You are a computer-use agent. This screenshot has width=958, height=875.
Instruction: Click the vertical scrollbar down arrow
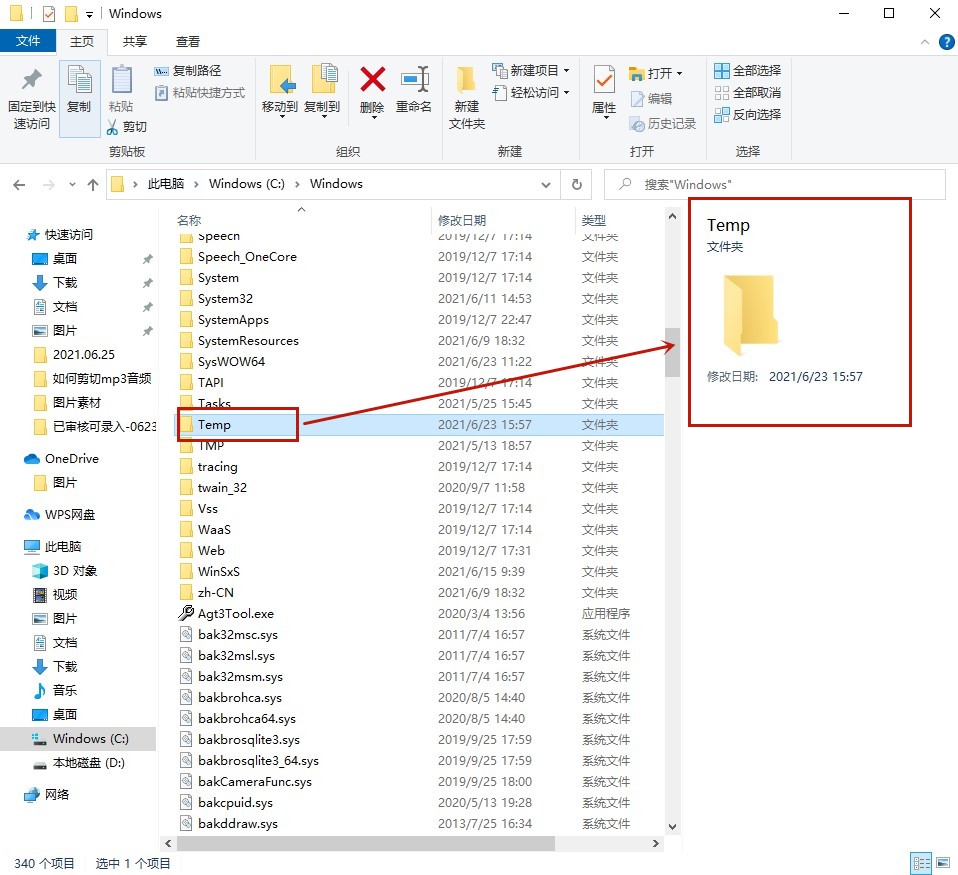pos(672,827)
